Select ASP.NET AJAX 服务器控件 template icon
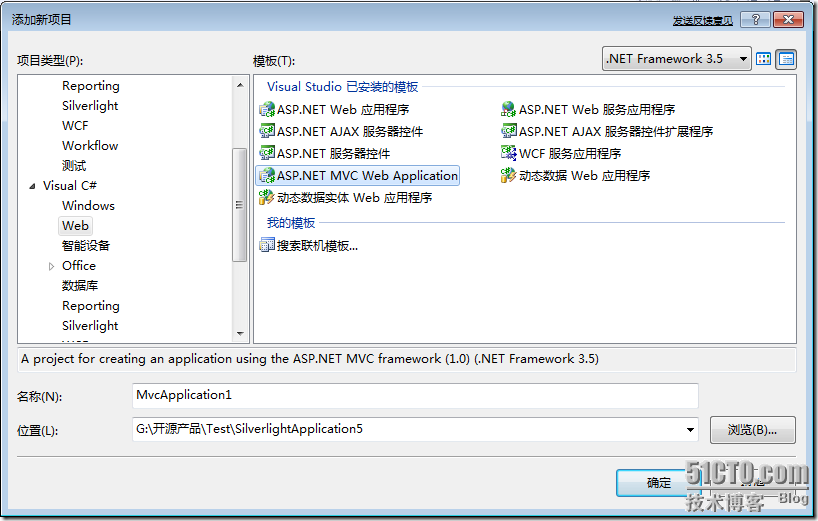Image resolution: width=818 pixels, height=521 pixels. (x=267, y=131)
